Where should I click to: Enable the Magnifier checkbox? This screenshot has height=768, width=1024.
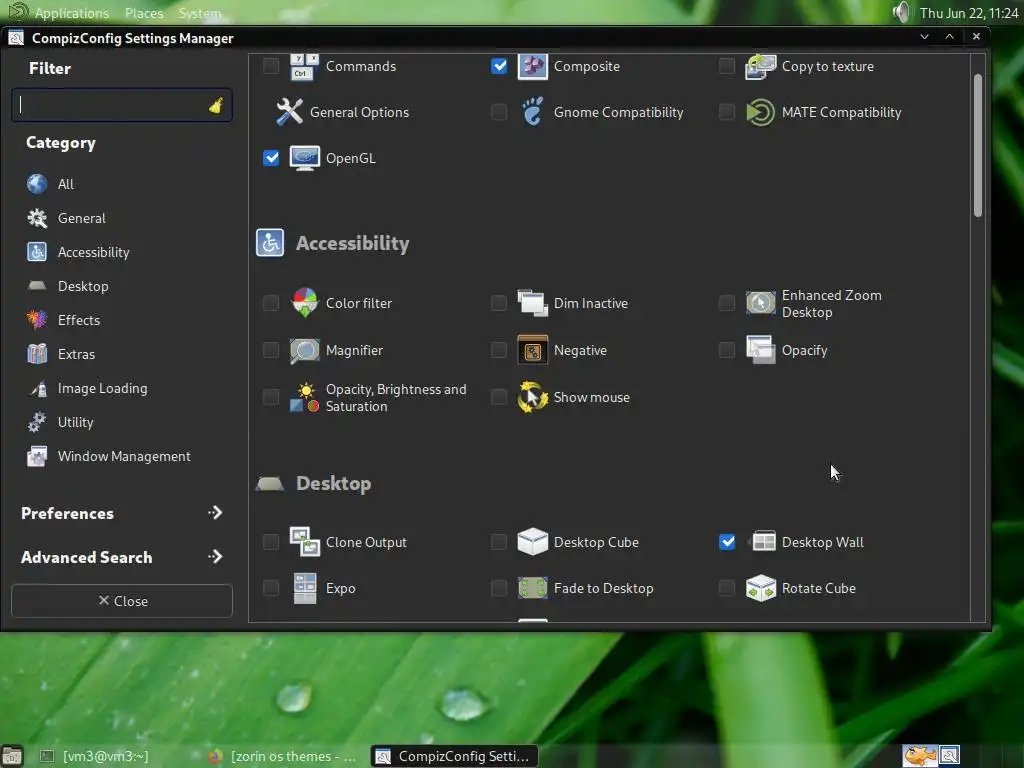click(270, 350)
